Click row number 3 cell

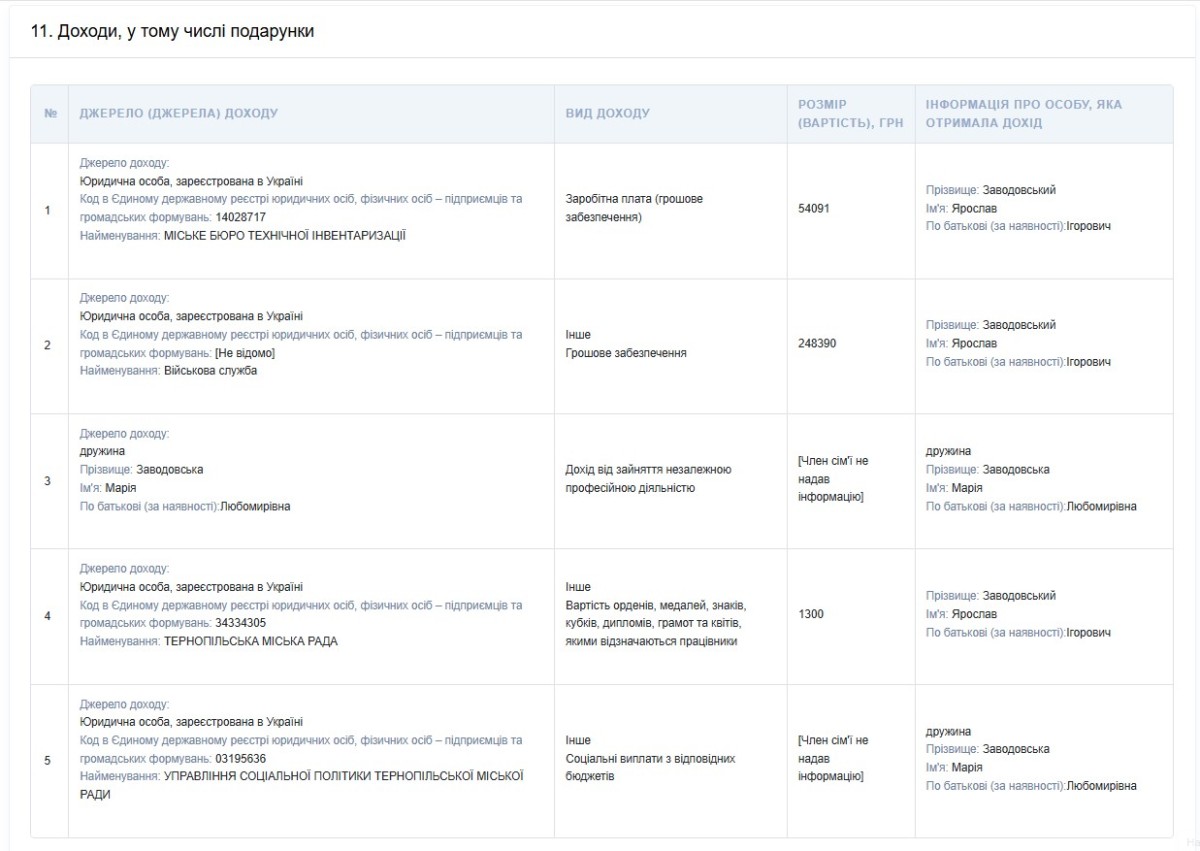tap(48, 481)
